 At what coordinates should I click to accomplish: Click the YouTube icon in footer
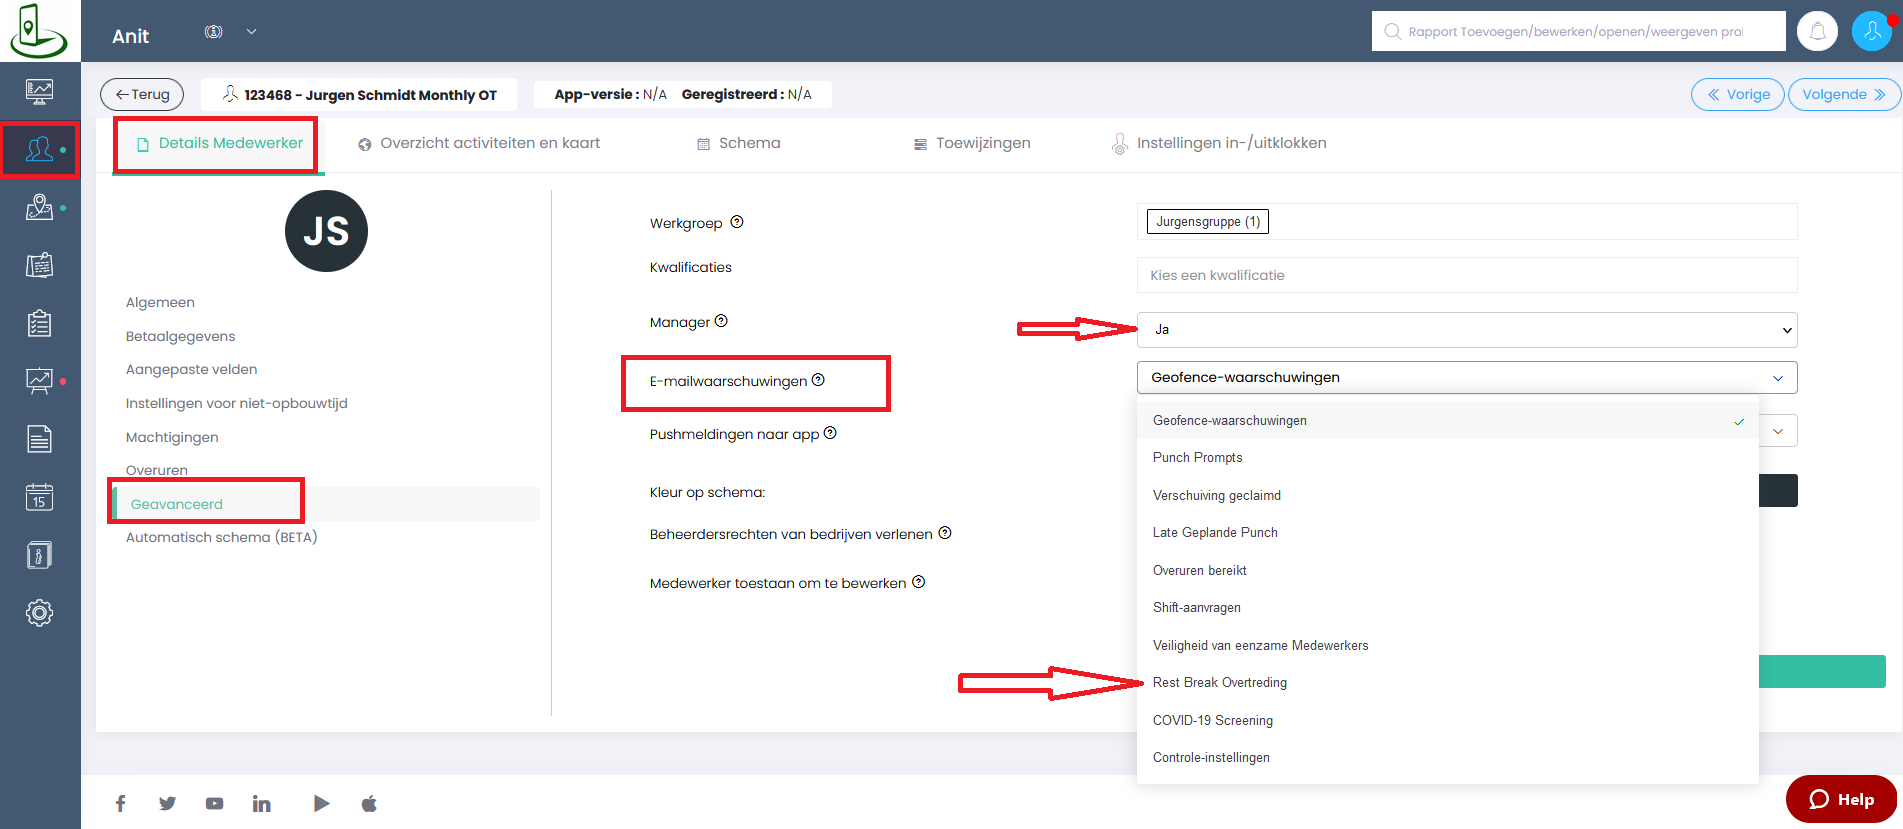[214, 804]
